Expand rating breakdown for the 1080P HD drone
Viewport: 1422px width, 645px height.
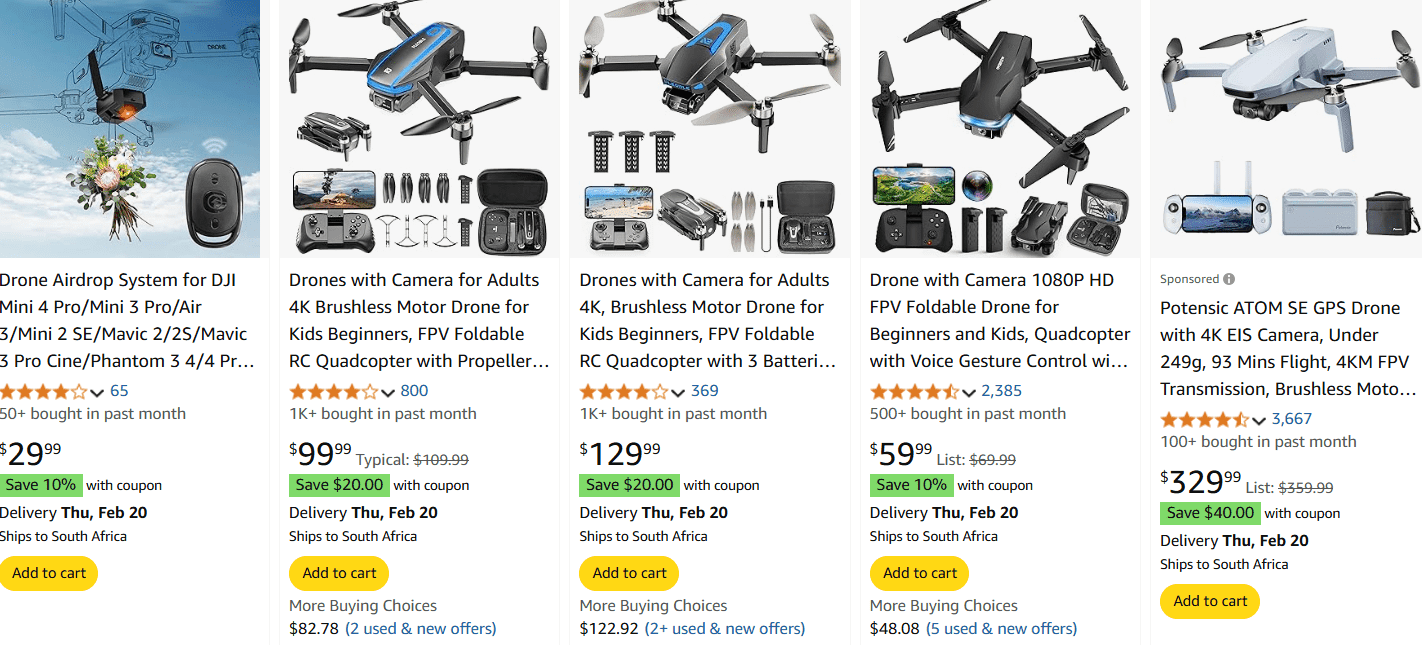pyautogui.click(x=969, y=391)
